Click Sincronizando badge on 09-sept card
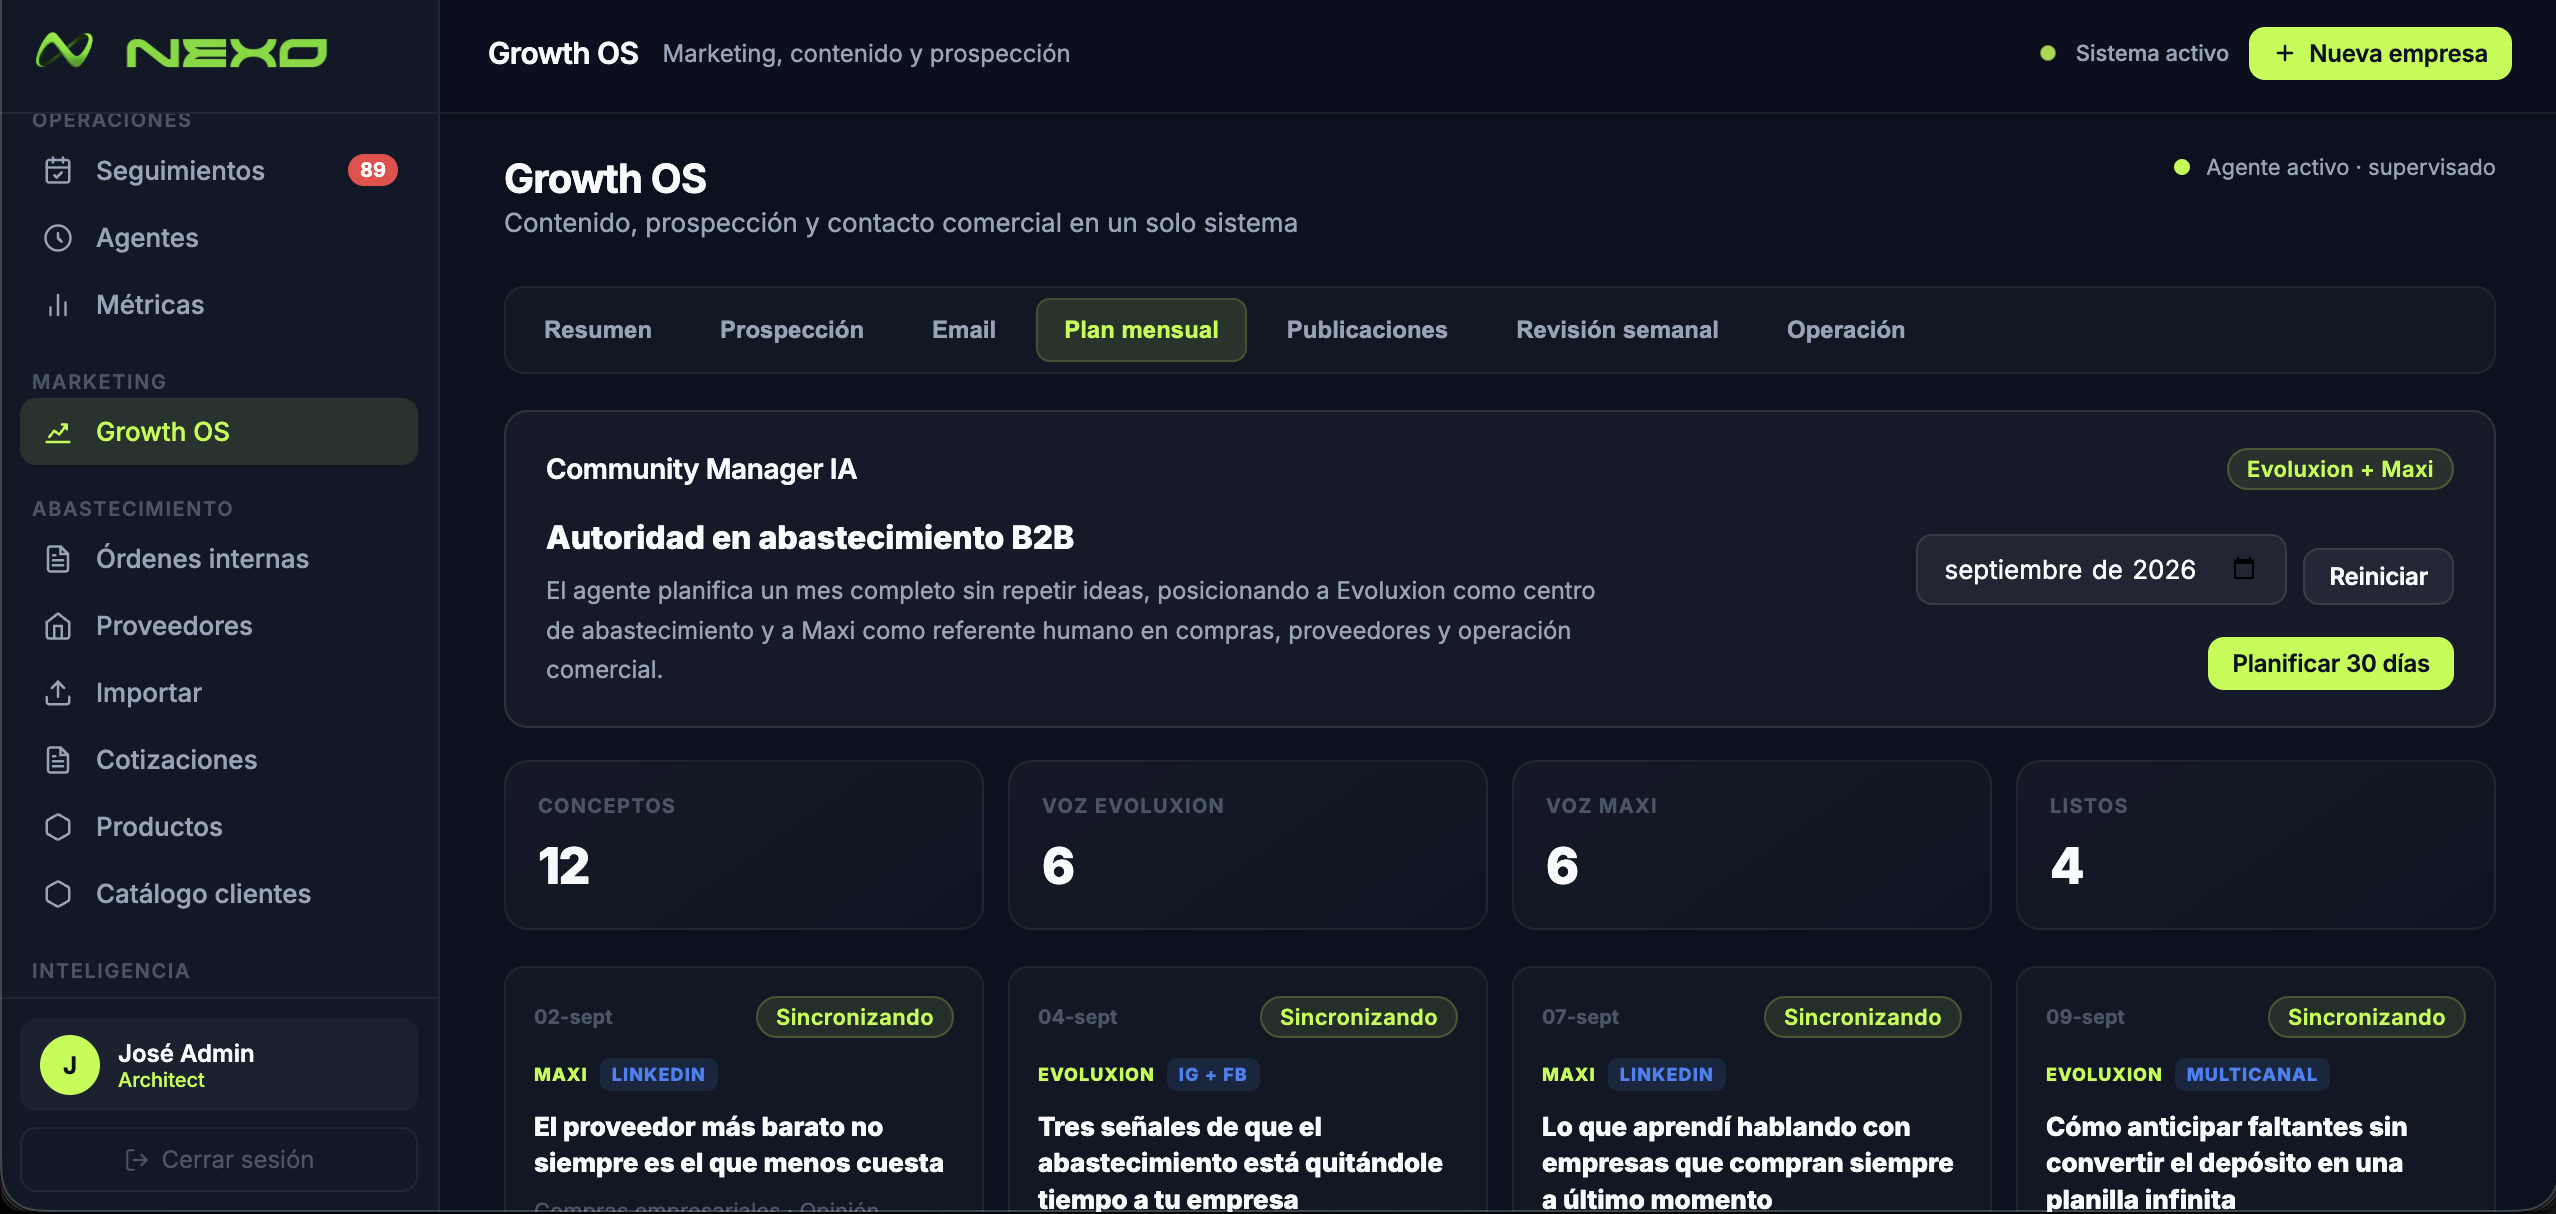The width and height of the screenshot is (2556, 1214). coord(2367,1017)
